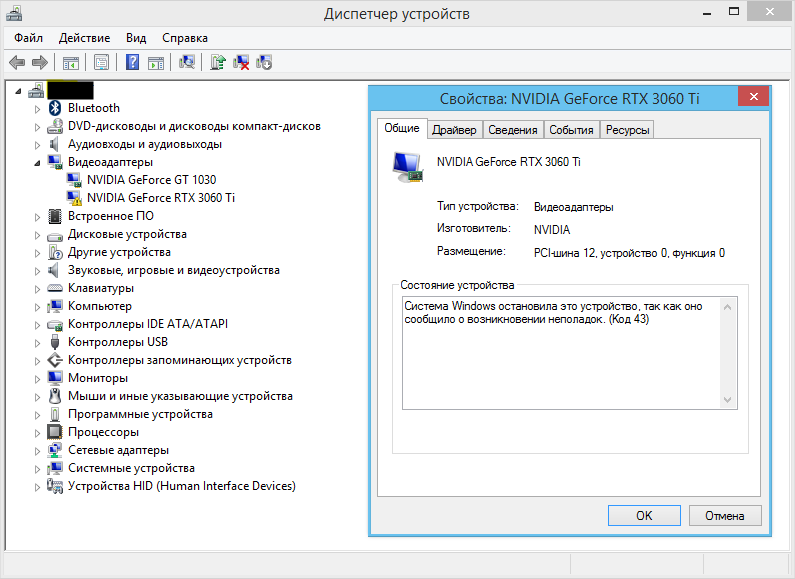Click the GeForce GT 1030 device icon
The image size is (795, 579).
(x=74, y=180)
